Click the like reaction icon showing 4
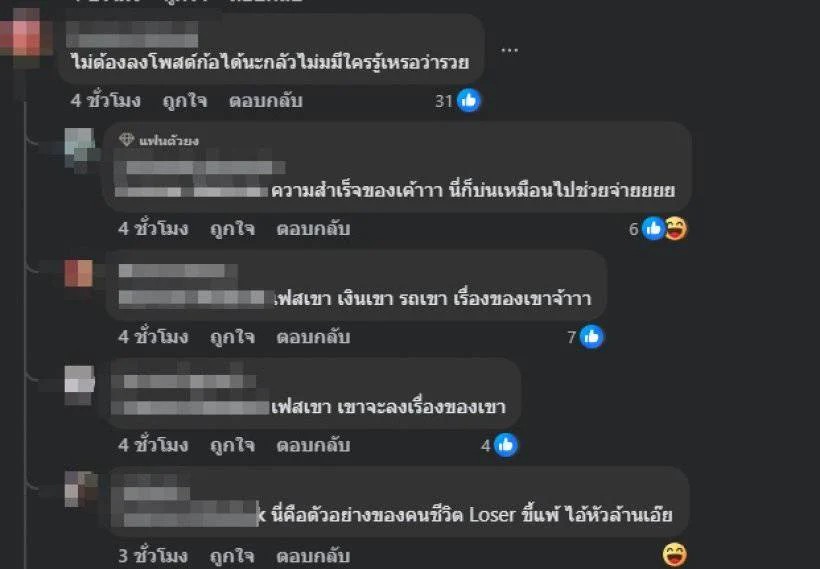The width and height of the screenshot is (820, 569). [x=506, y=445]
